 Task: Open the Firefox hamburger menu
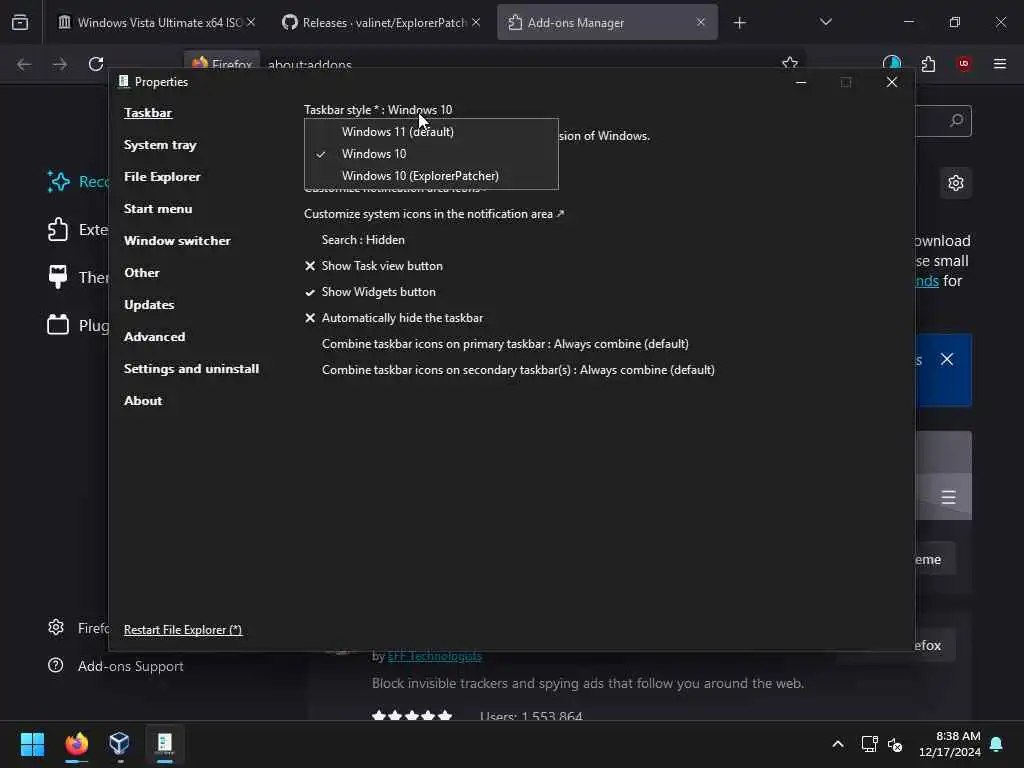pyautogui.click(x=1000, y=63)
